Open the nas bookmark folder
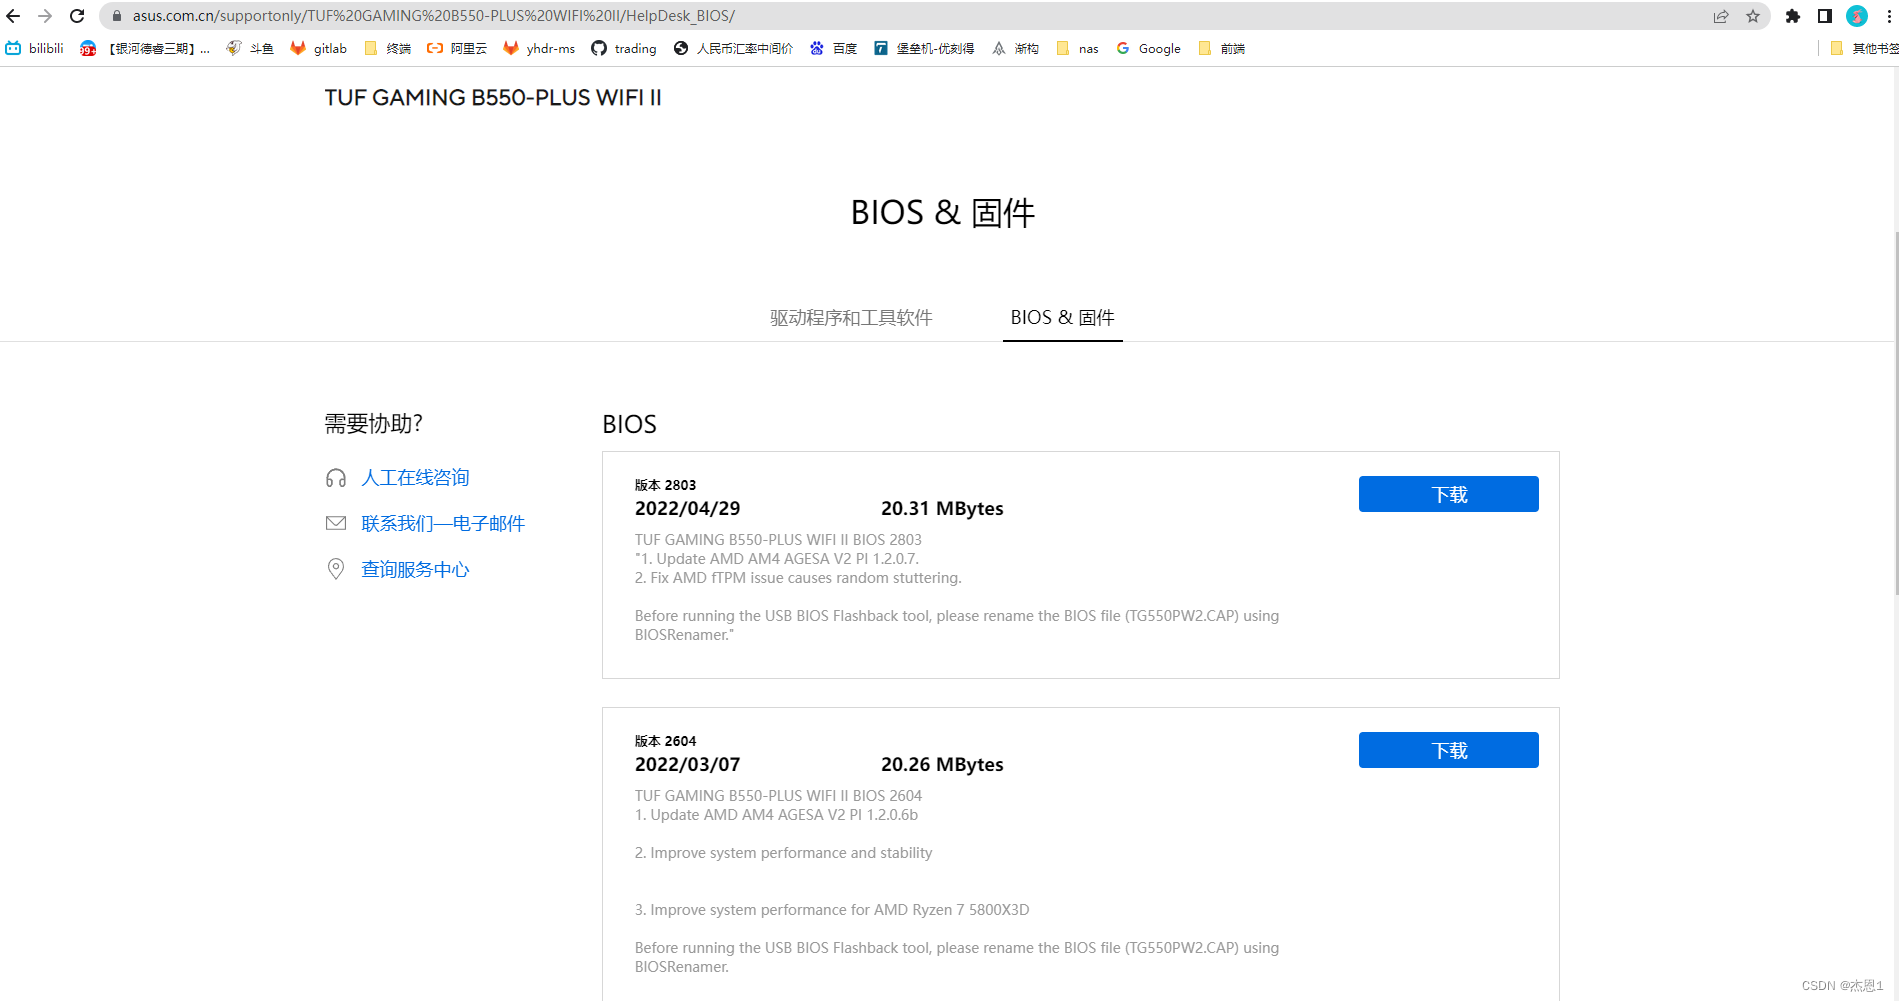This screenshot has height=1001, width=1899. click(x=1078, y=48)
